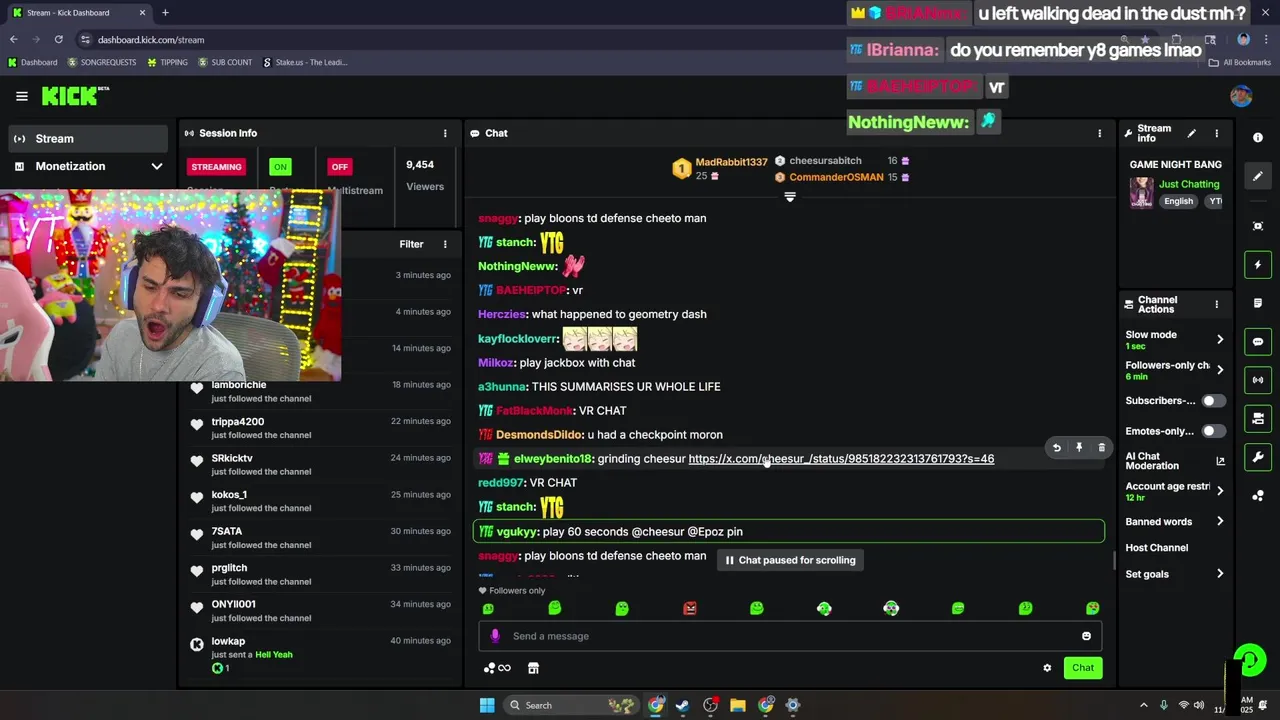Screen dimensions: 1280x720
Task: Open the Stake.us bookmark
Action: (x=304, y=62)
